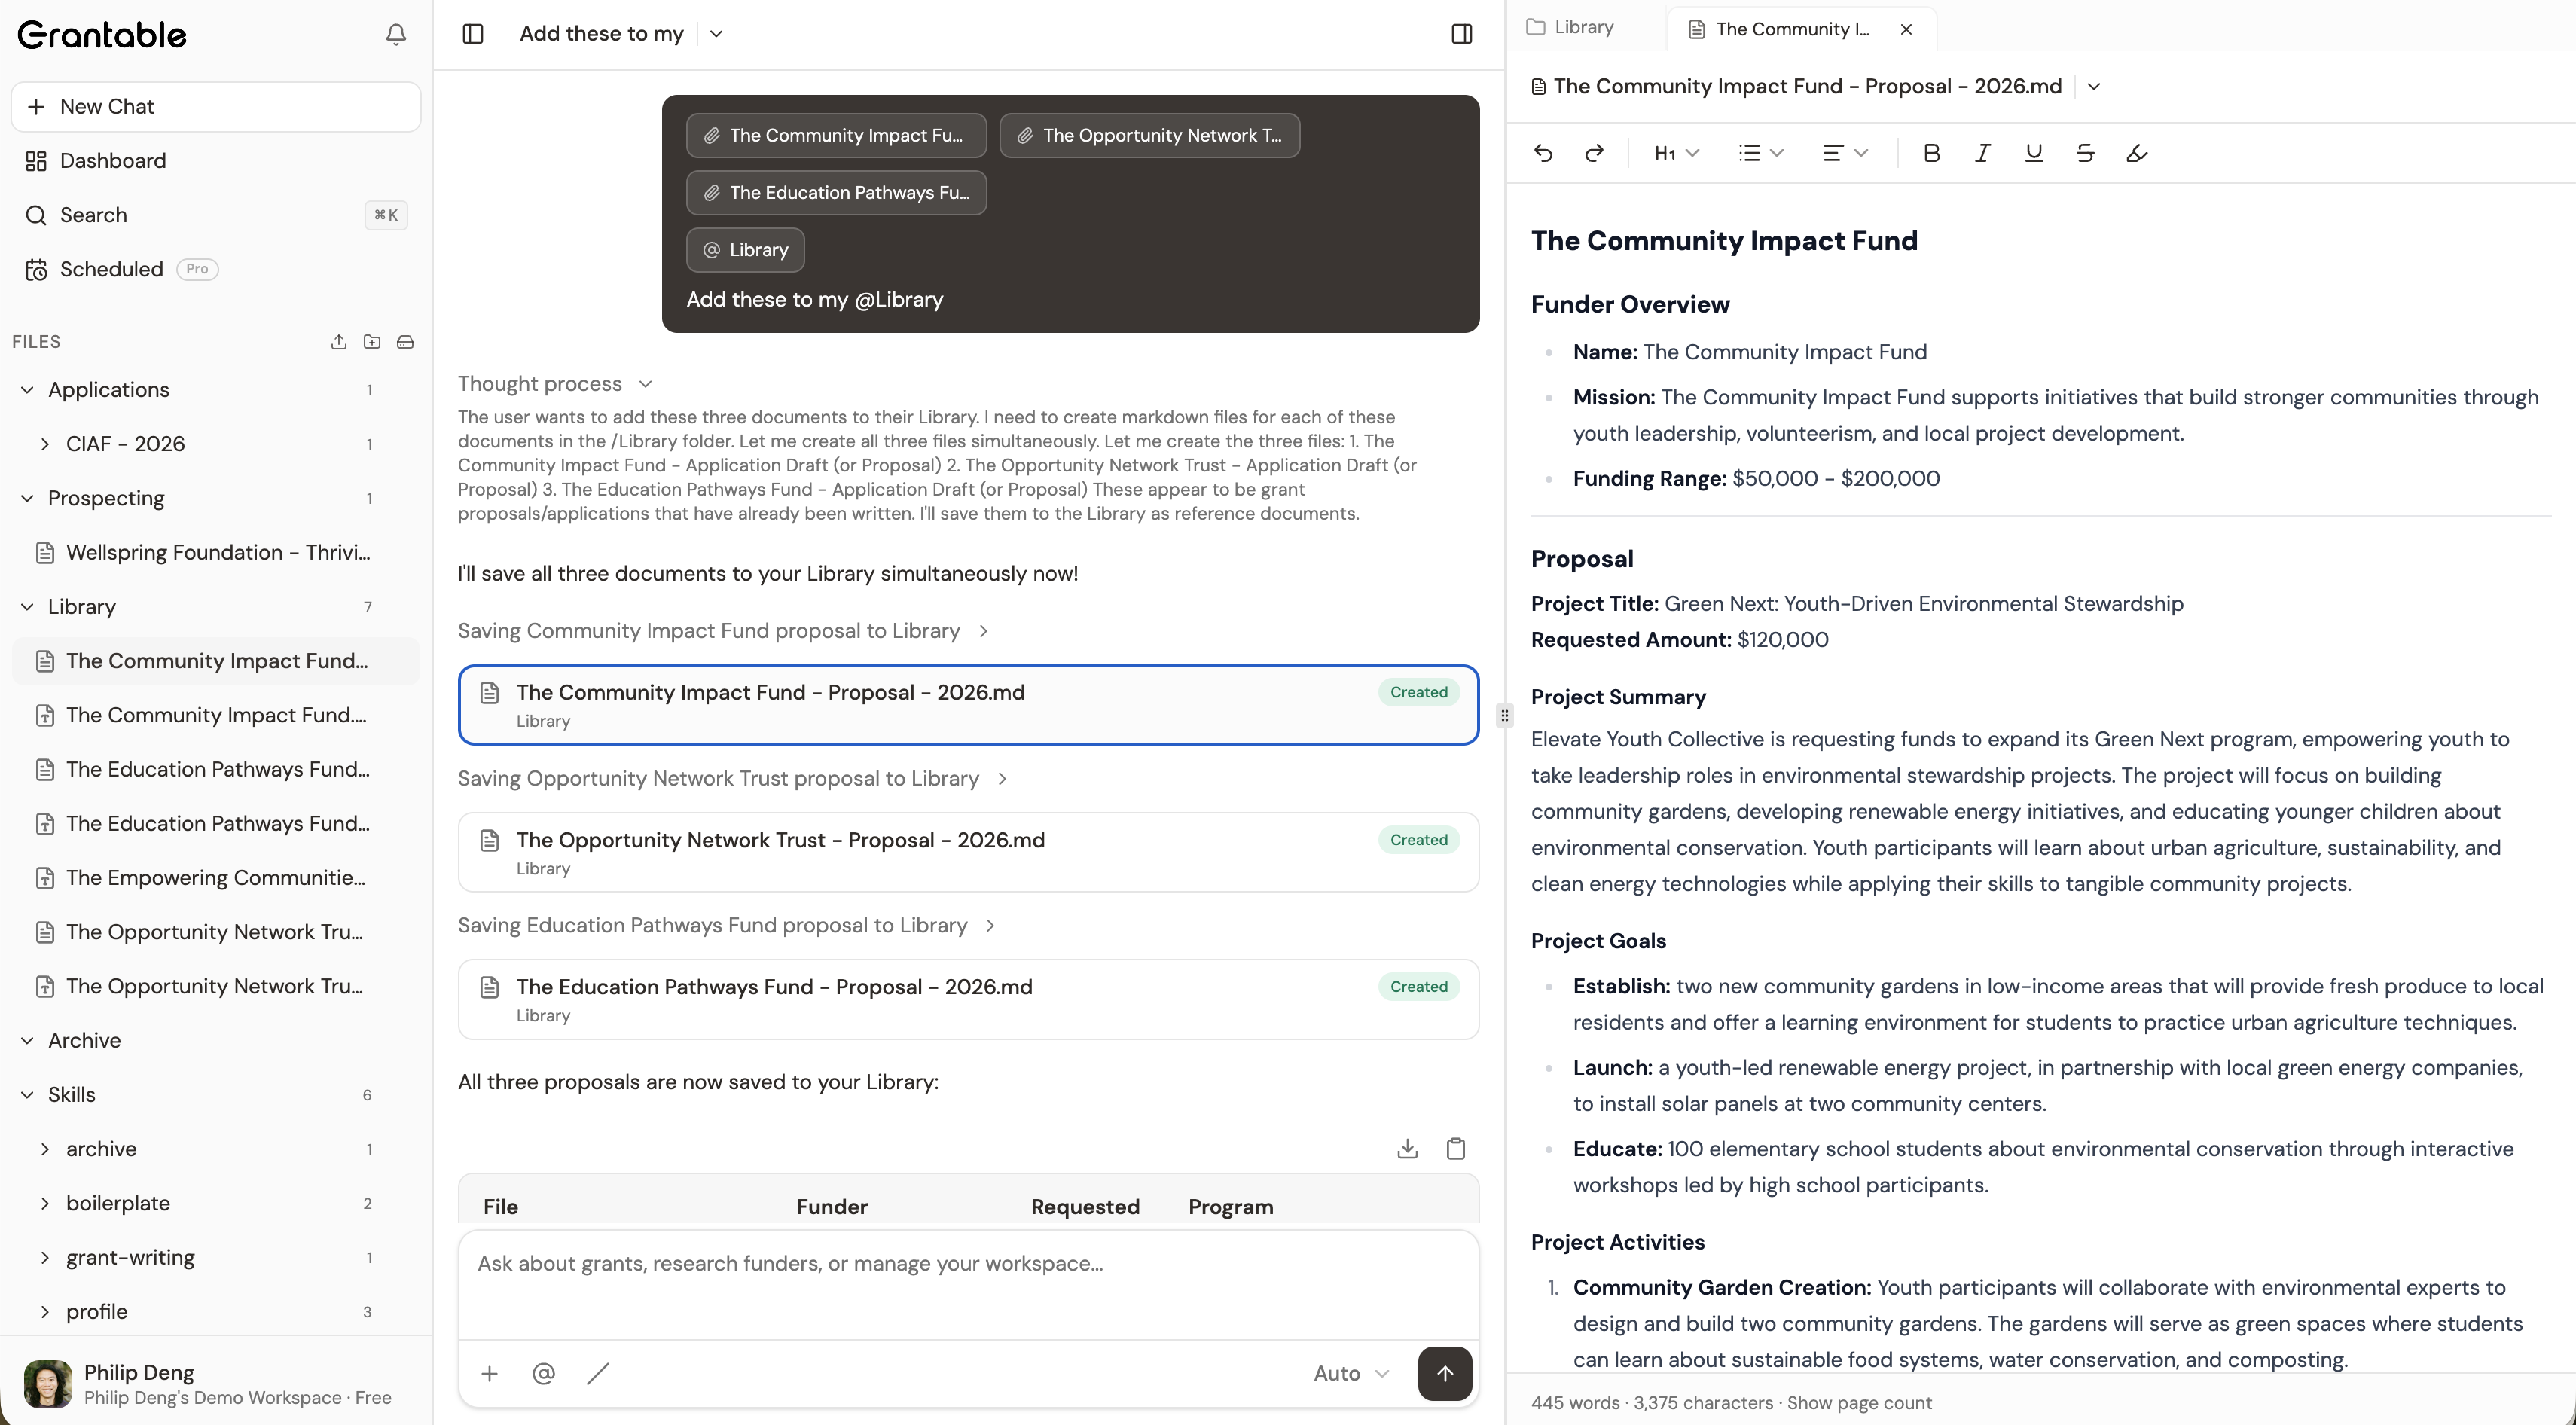2576x1425 pixels.
Task: Switch to the Library tab
Action: coord(1581,28)
